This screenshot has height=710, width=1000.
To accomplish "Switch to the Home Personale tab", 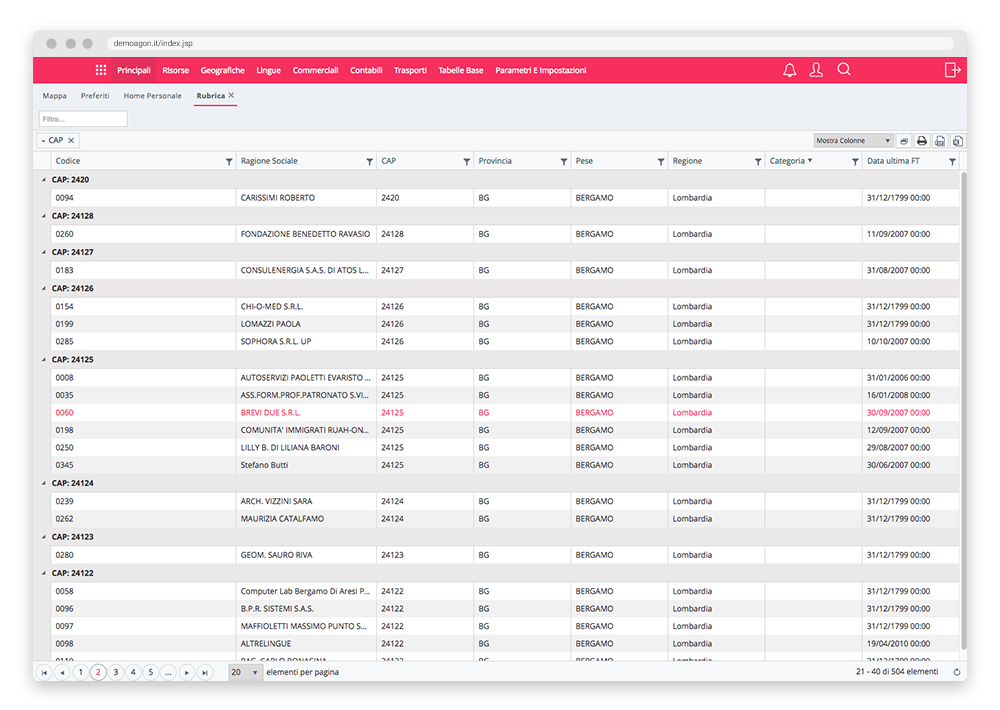I will (x=152, y=96).
